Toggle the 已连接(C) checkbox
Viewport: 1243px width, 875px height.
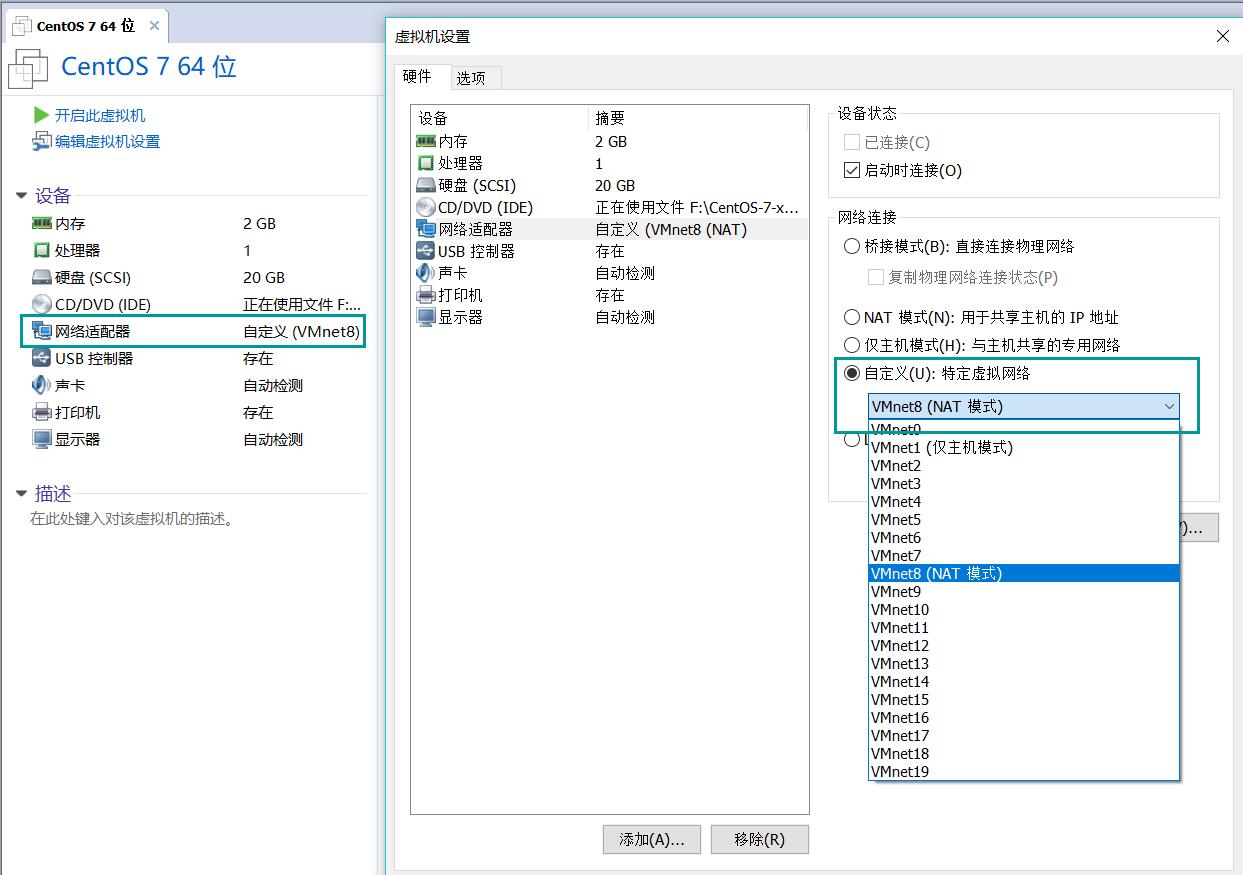pyautogui.click(x=852, y=143)
